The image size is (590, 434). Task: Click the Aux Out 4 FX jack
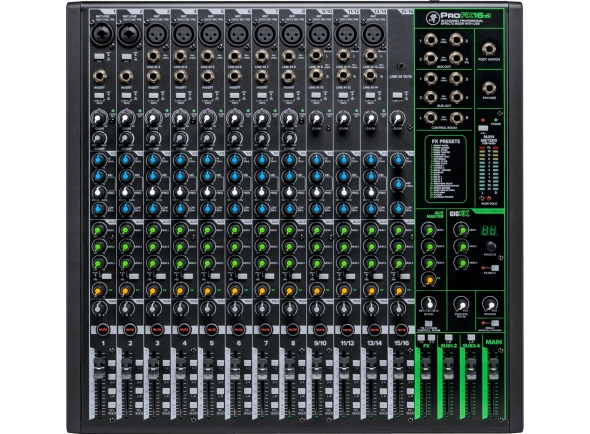[x=456, y=58]
